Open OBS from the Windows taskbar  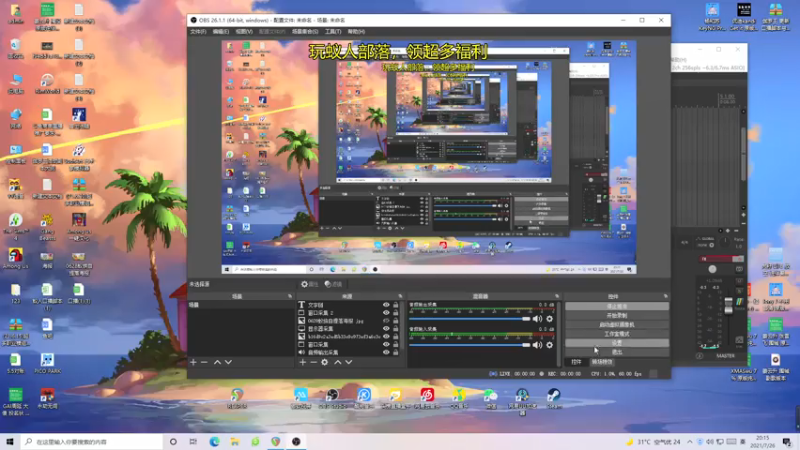[x=296, y=442]
